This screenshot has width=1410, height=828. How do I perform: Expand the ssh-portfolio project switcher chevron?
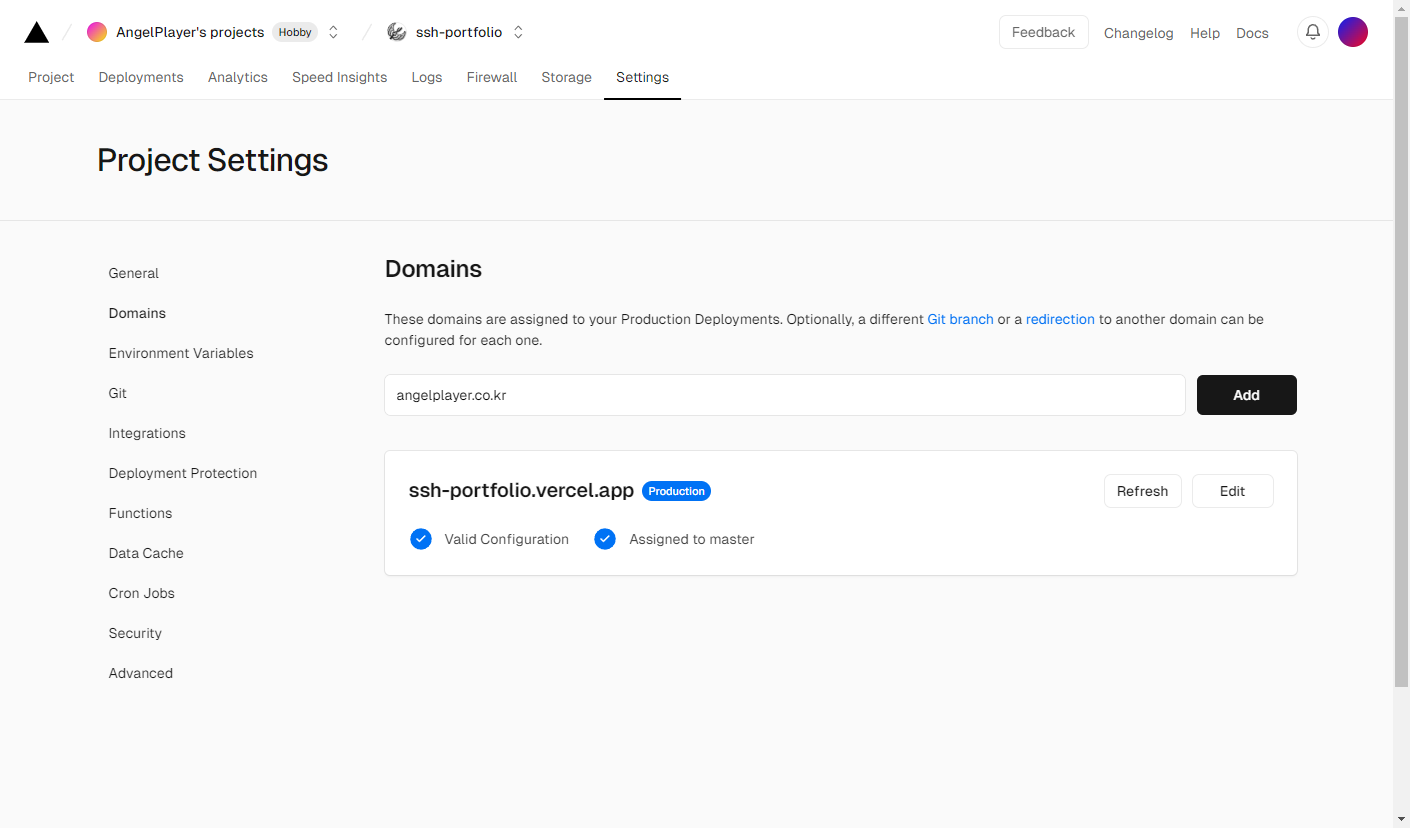coord(518,32)
